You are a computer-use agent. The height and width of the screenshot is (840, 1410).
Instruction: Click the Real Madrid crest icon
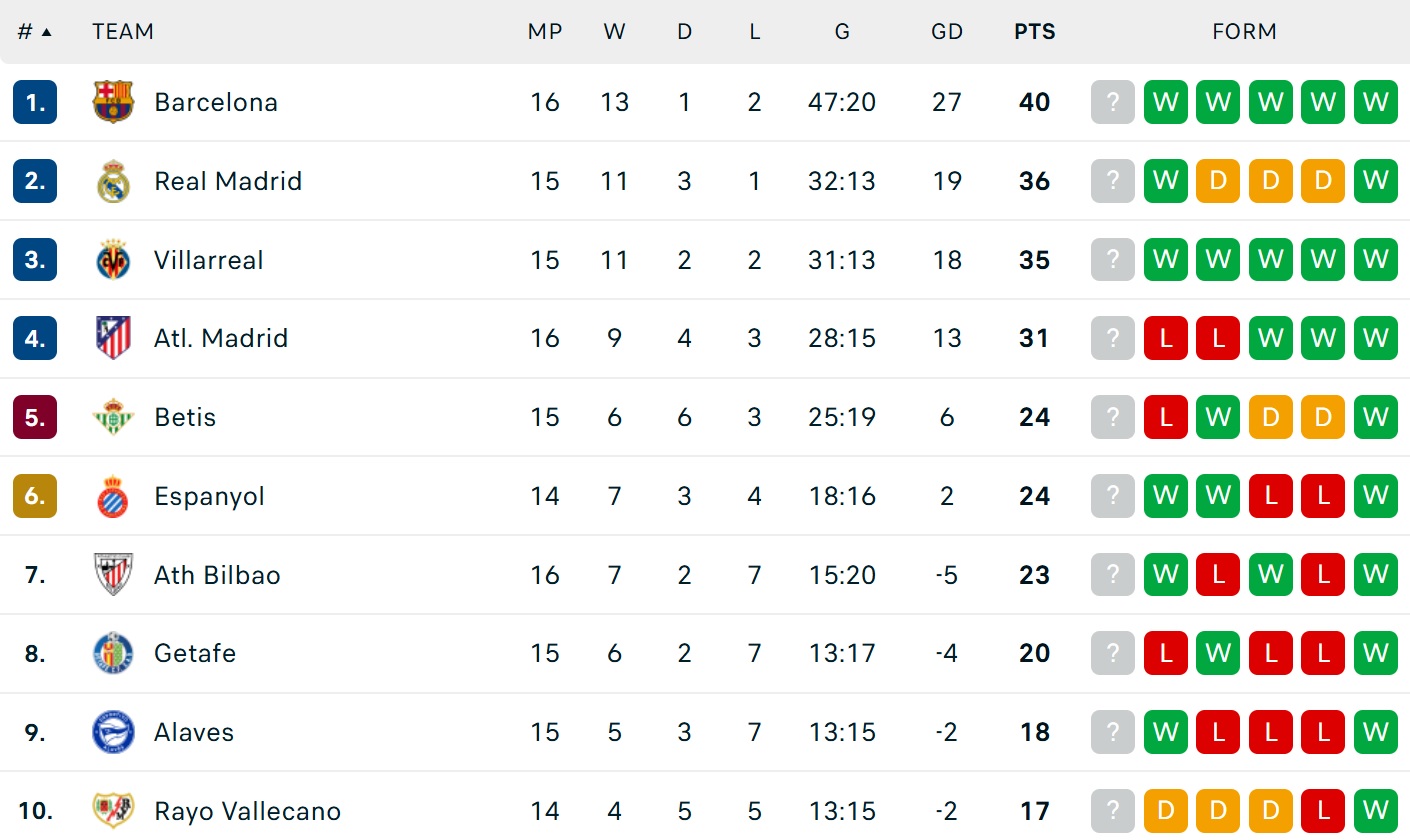tap(113, 181)
